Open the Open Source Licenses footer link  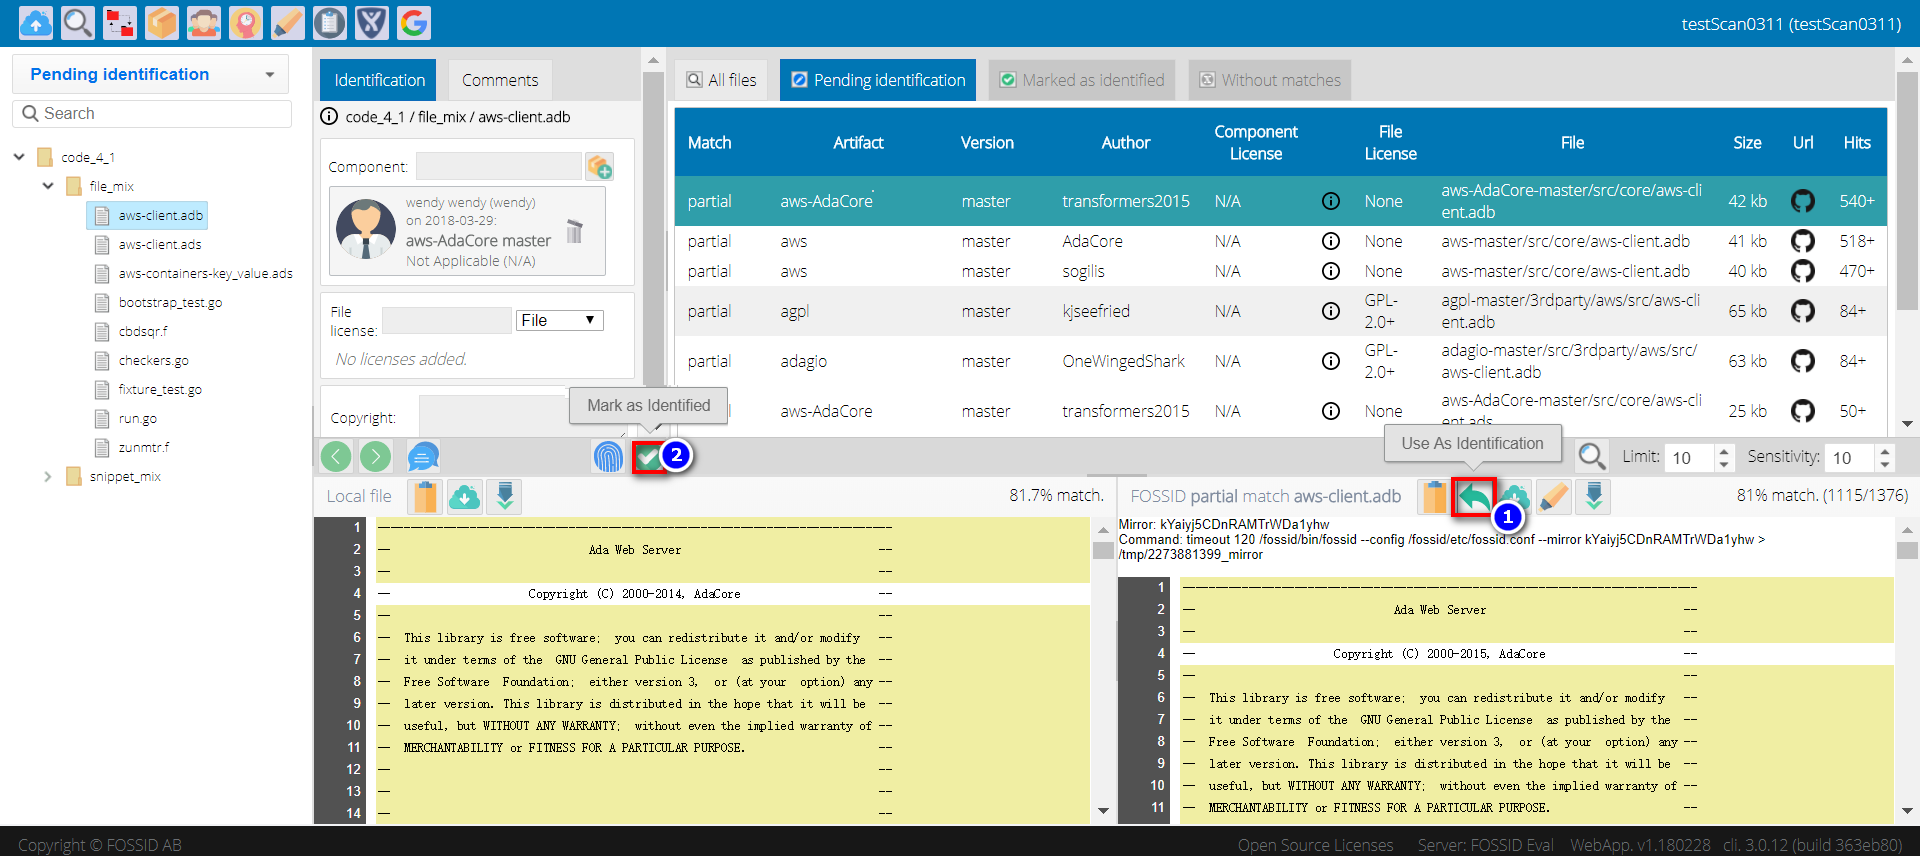(x=1315, y=845)
